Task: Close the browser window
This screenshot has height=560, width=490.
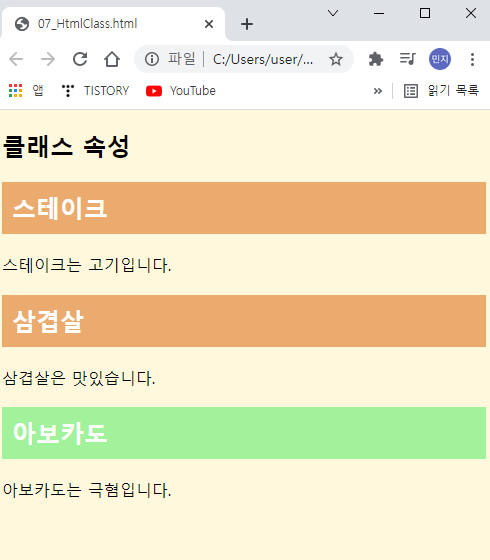Action: coord(471,14)
